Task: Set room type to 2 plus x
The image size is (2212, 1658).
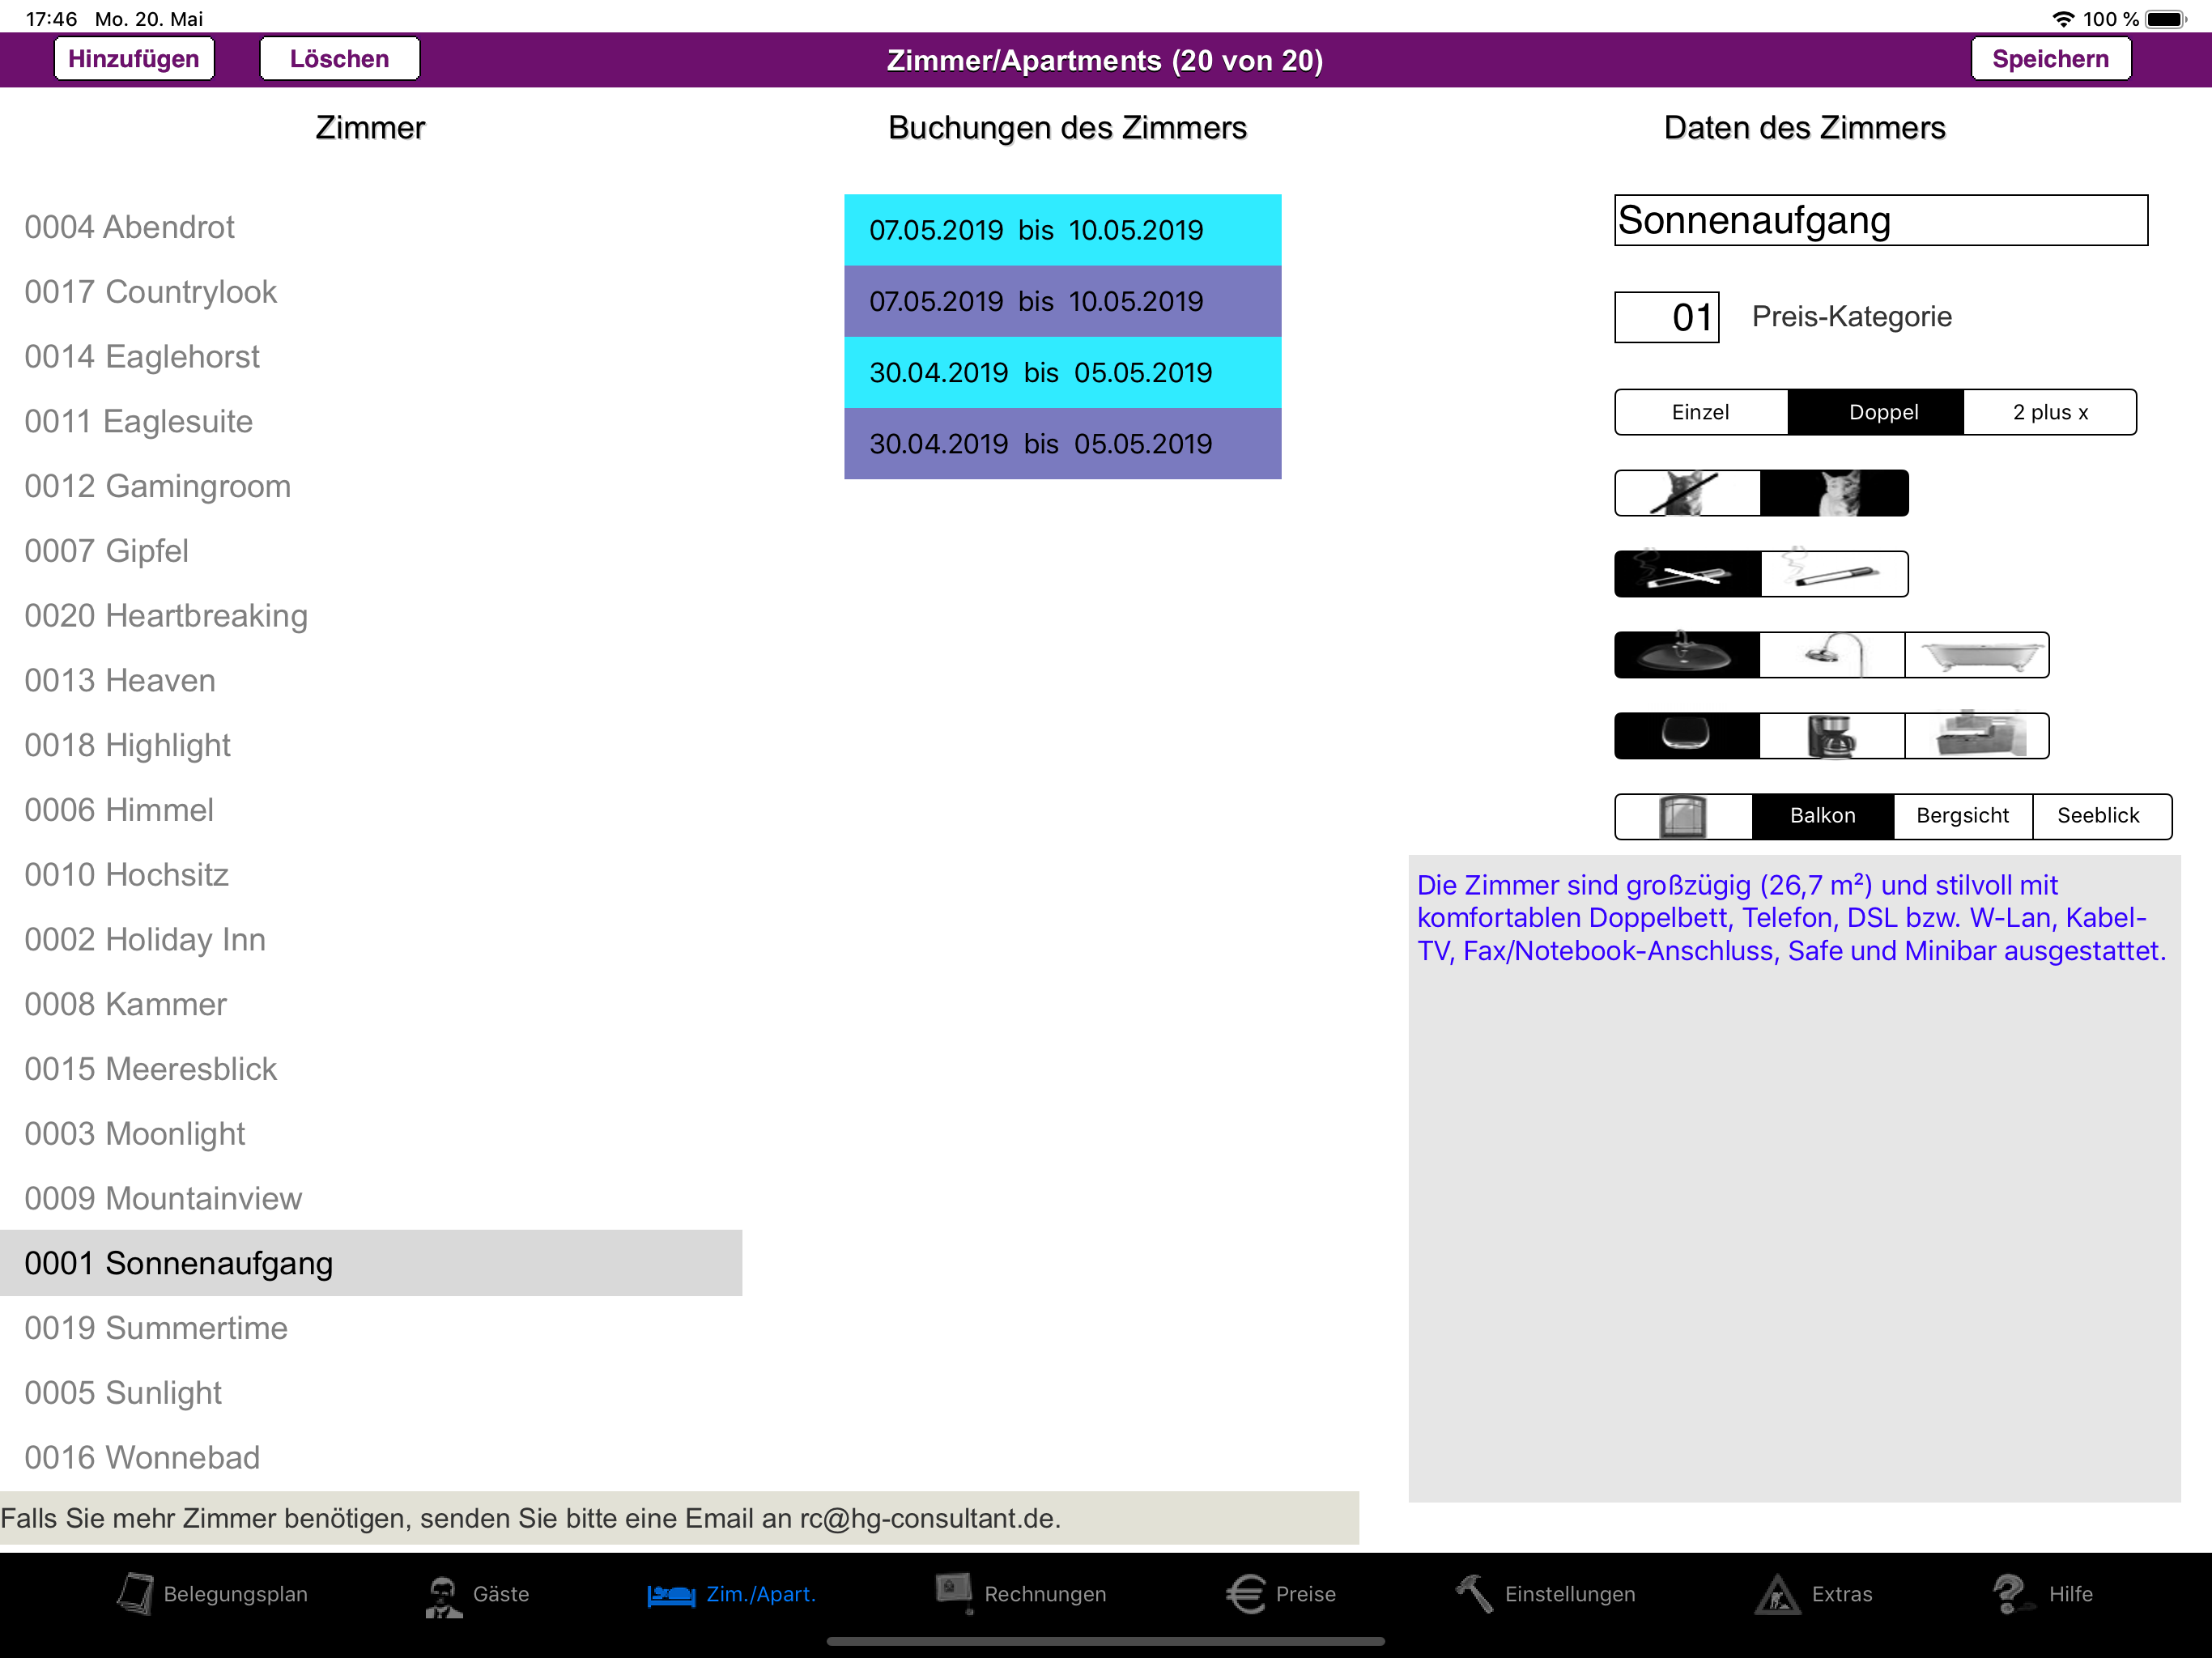Action: [x=2050, y=412]
